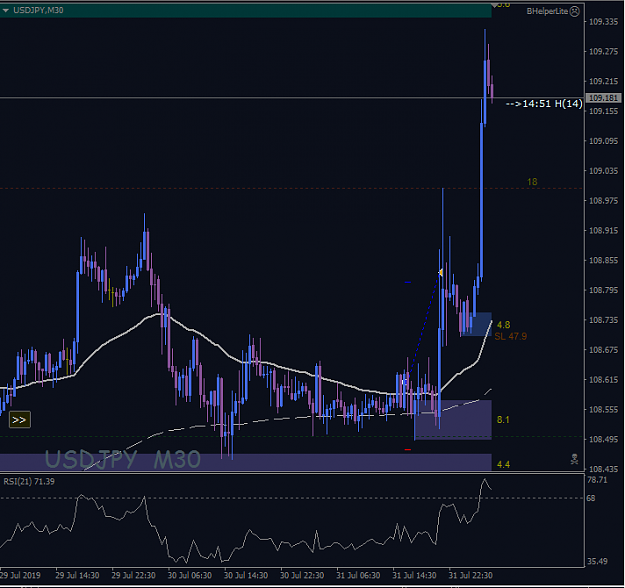Click the time label 30 Jul 22:30
The height and width of the screenshot is (588, 625).
click(302, 575)
